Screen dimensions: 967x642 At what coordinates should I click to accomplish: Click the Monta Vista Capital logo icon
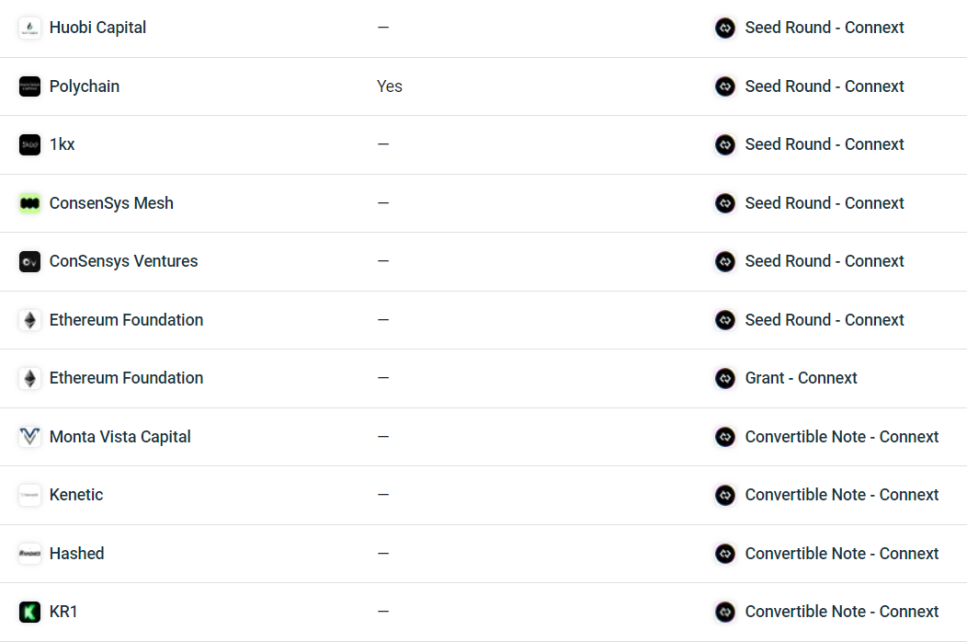click(30, 437)
